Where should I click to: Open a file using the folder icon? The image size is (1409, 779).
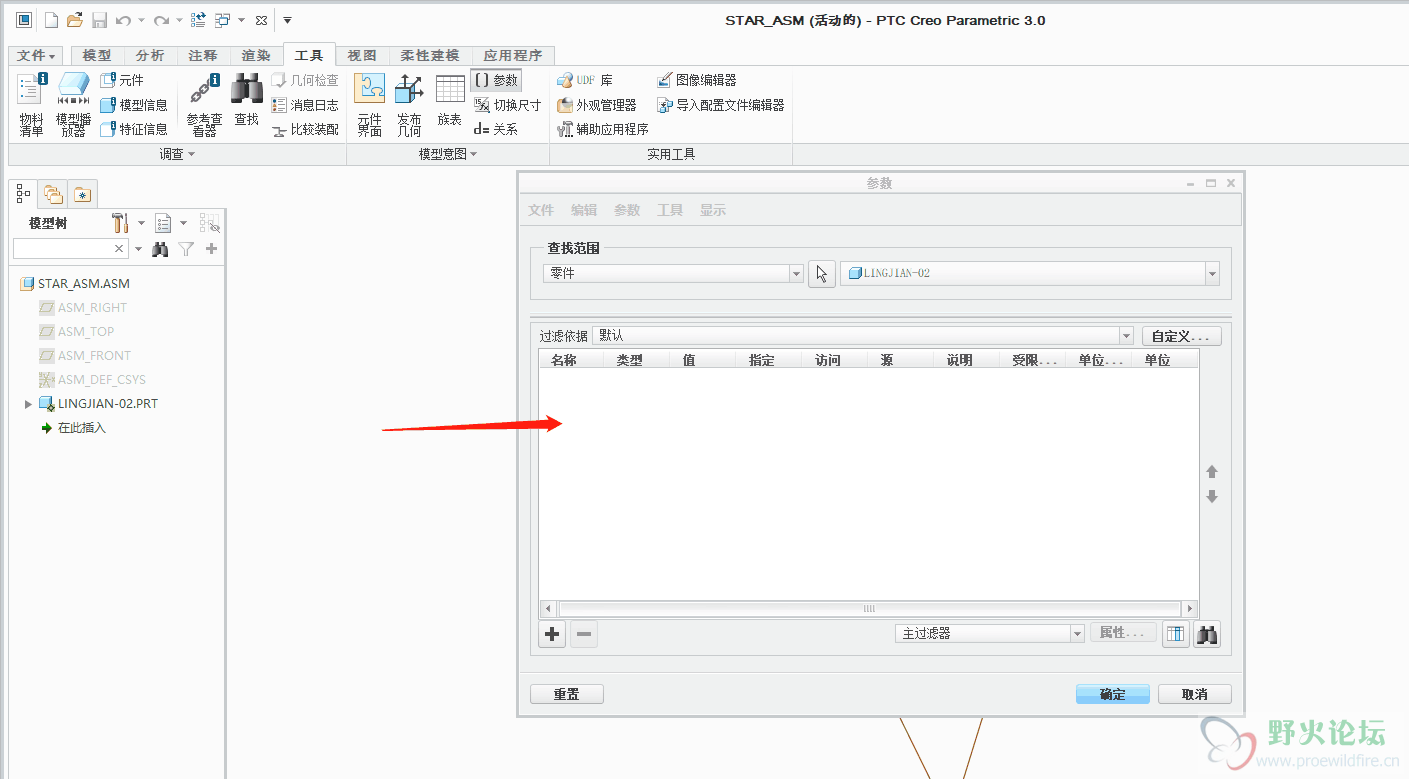pos(75,20)
